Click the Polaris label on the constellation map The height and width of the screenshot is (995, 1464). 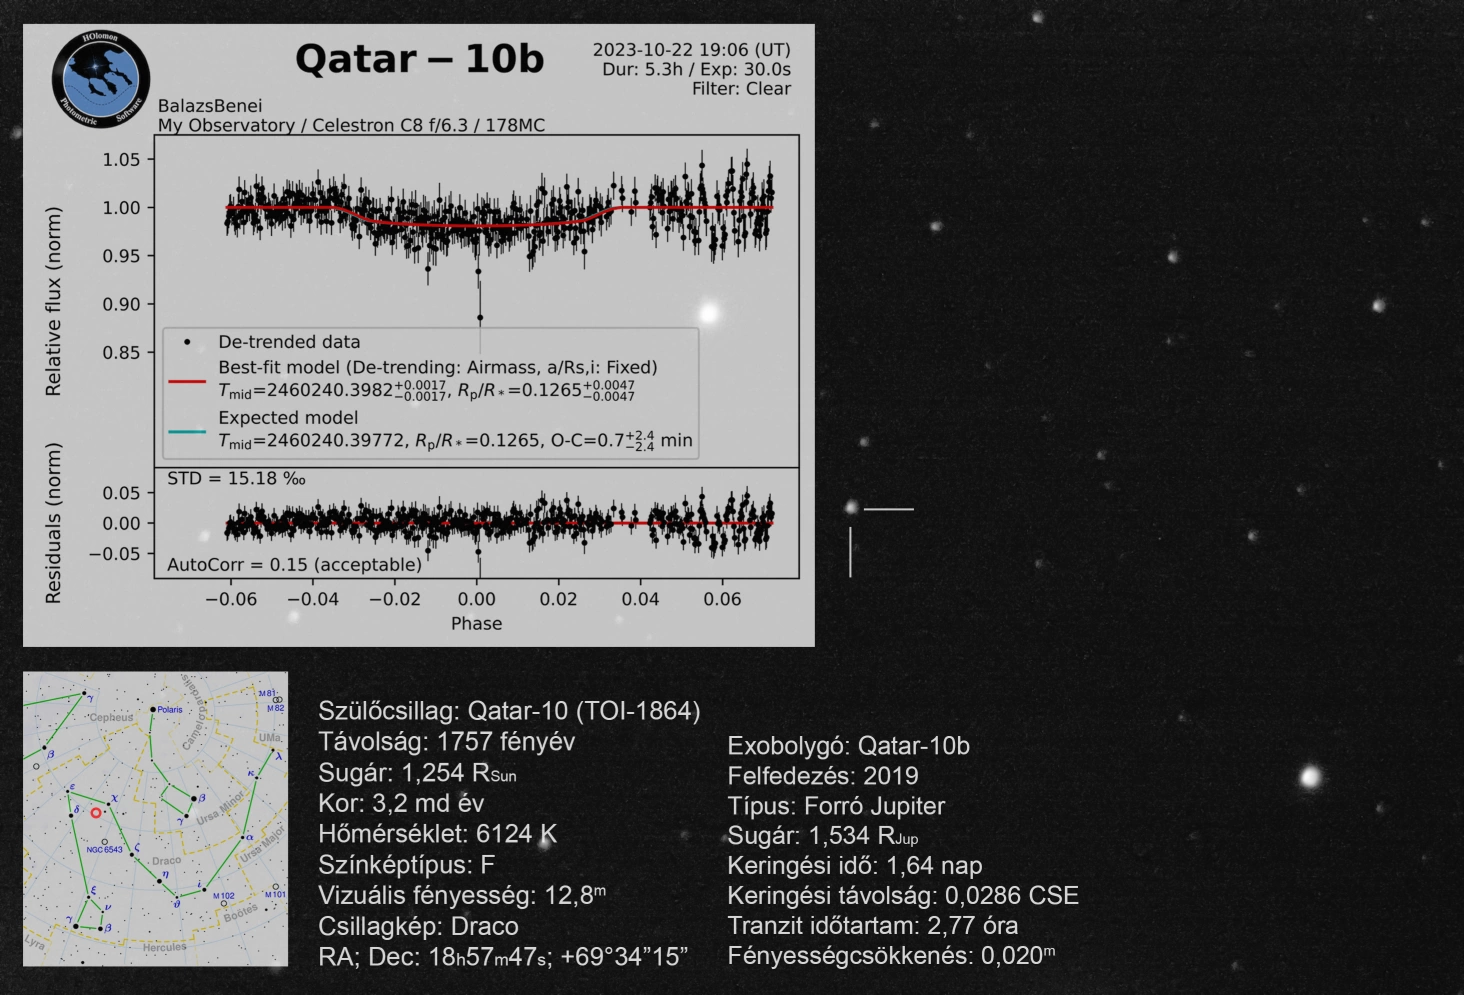(169, 709)
